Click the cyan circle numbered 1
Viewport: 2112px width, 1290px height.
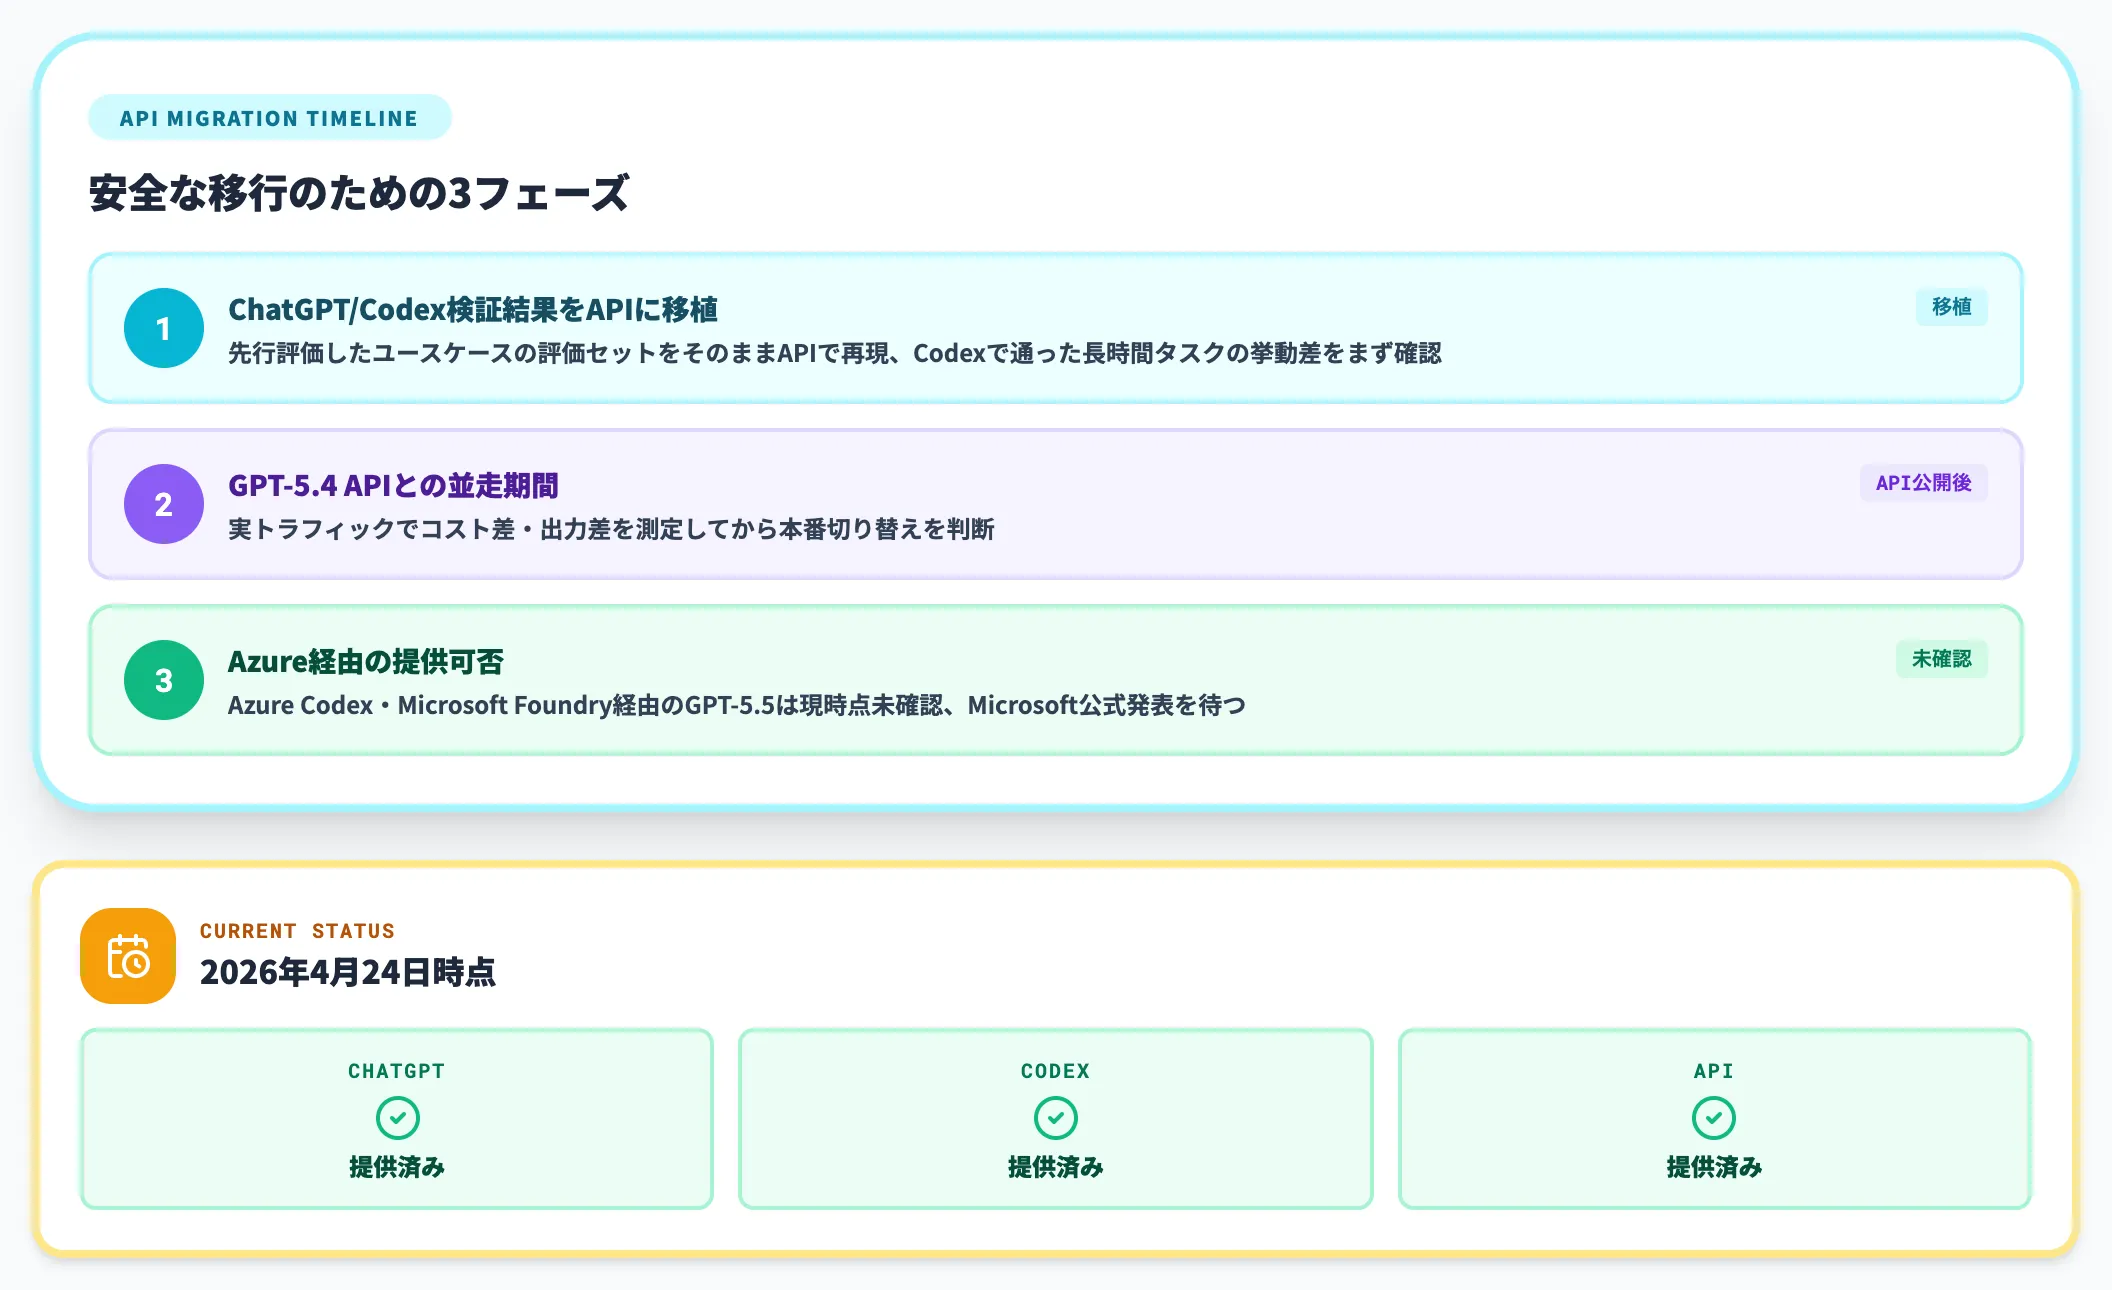point(164,328)
